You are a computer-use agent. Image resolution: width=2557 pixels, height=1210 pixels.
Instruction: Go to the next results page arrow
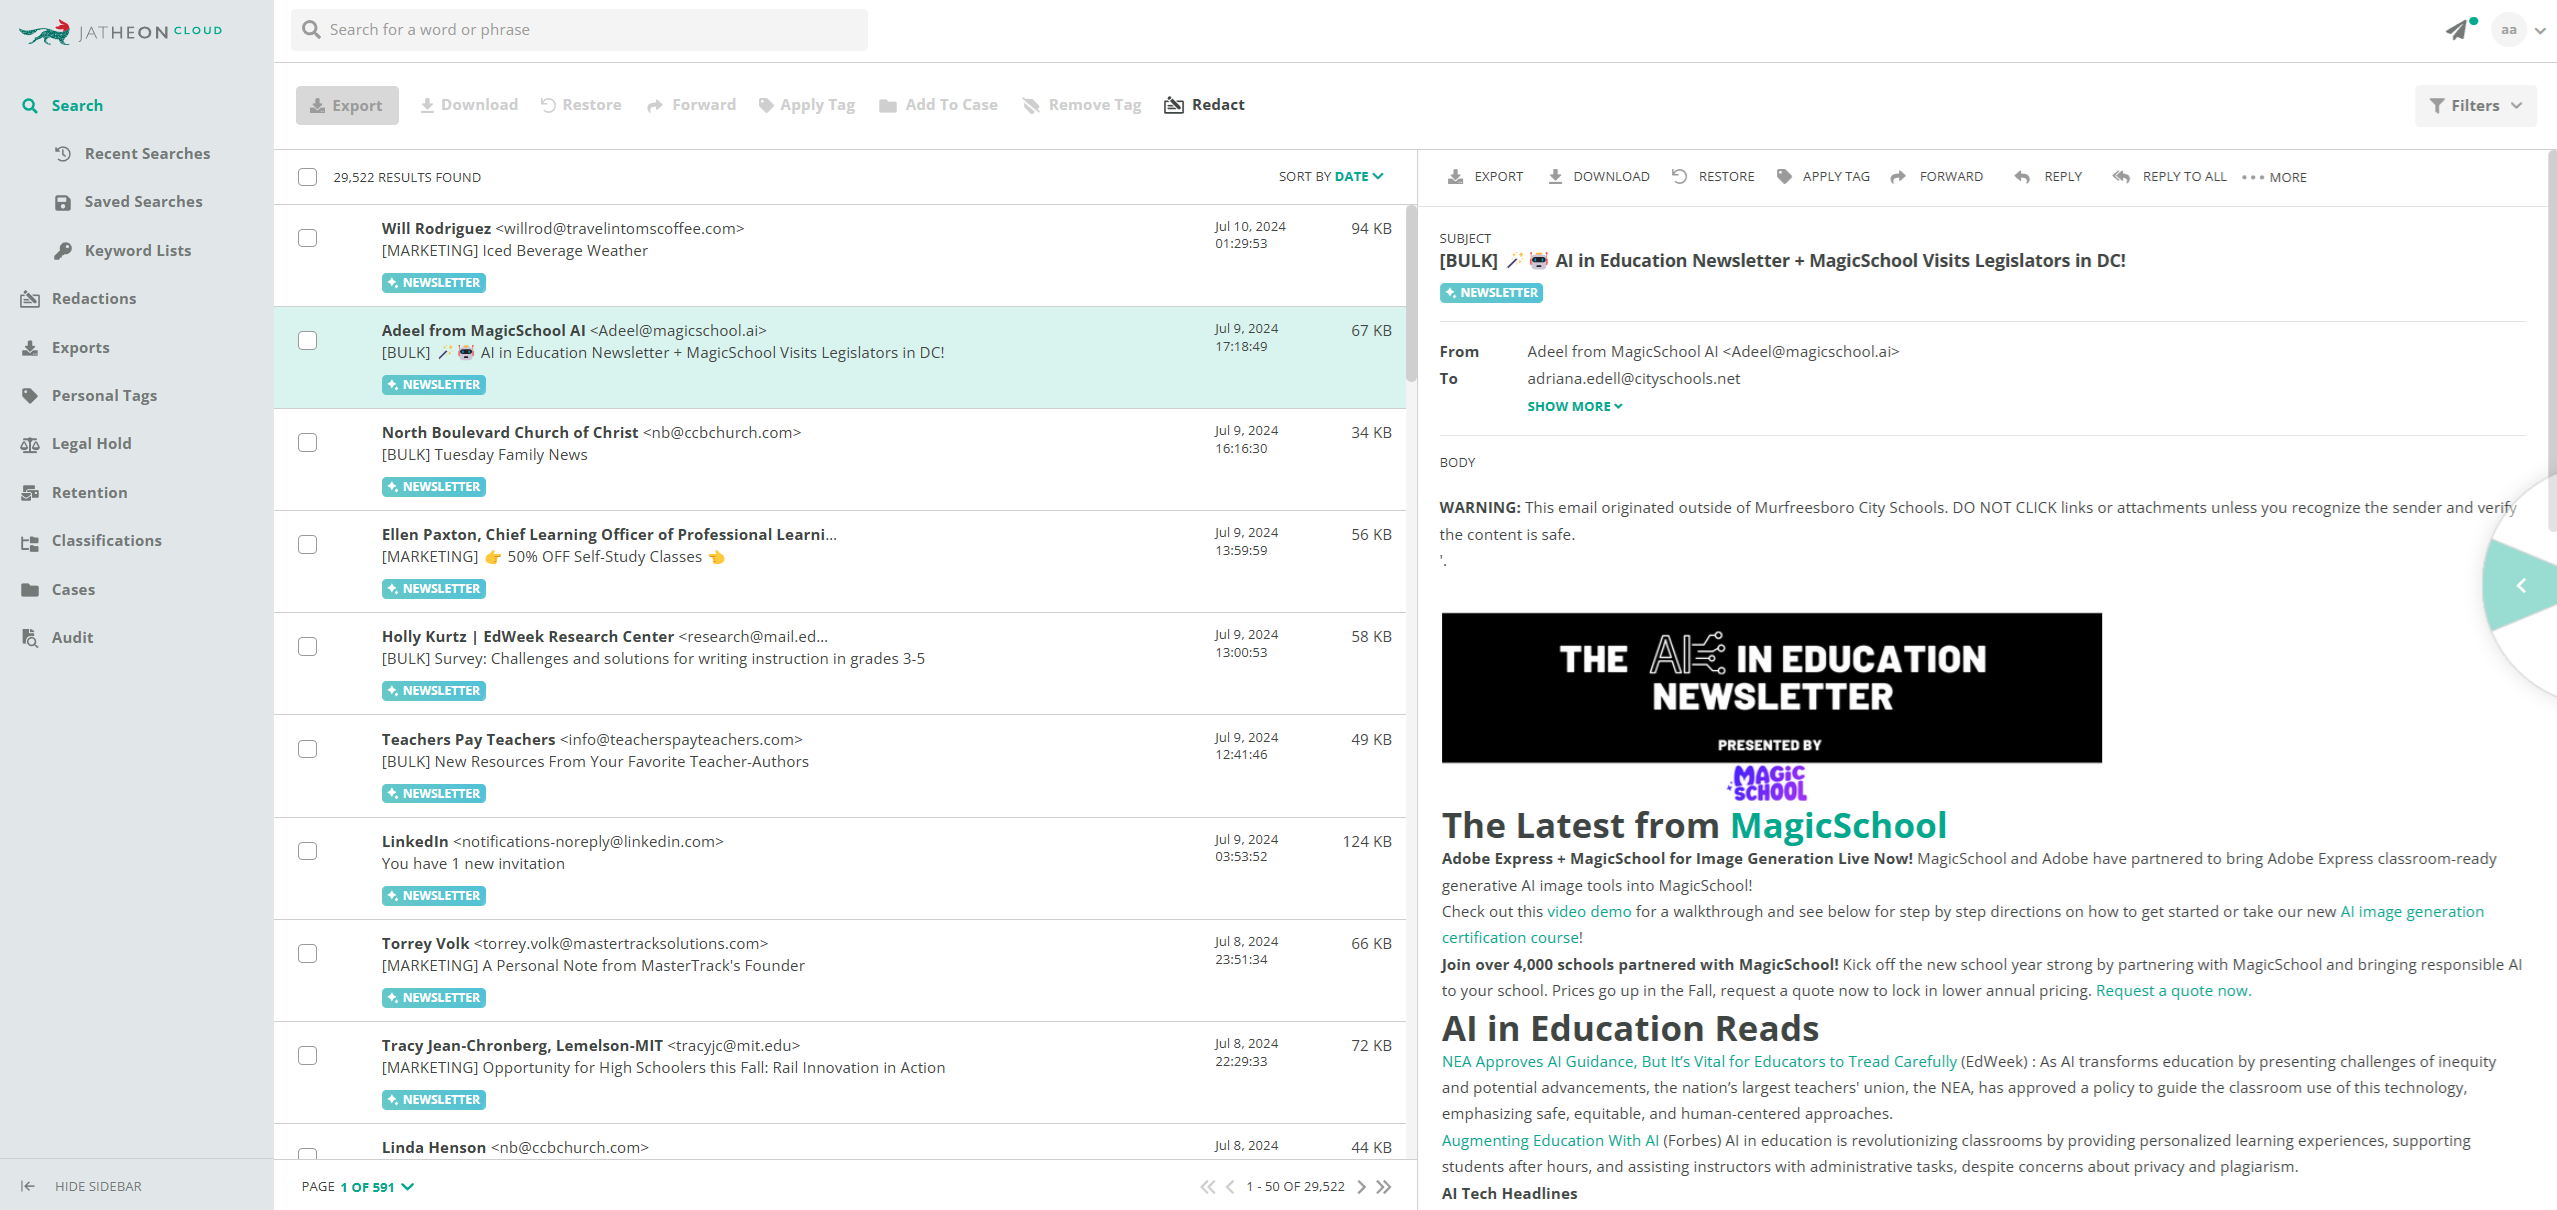coord(1361,1187)
